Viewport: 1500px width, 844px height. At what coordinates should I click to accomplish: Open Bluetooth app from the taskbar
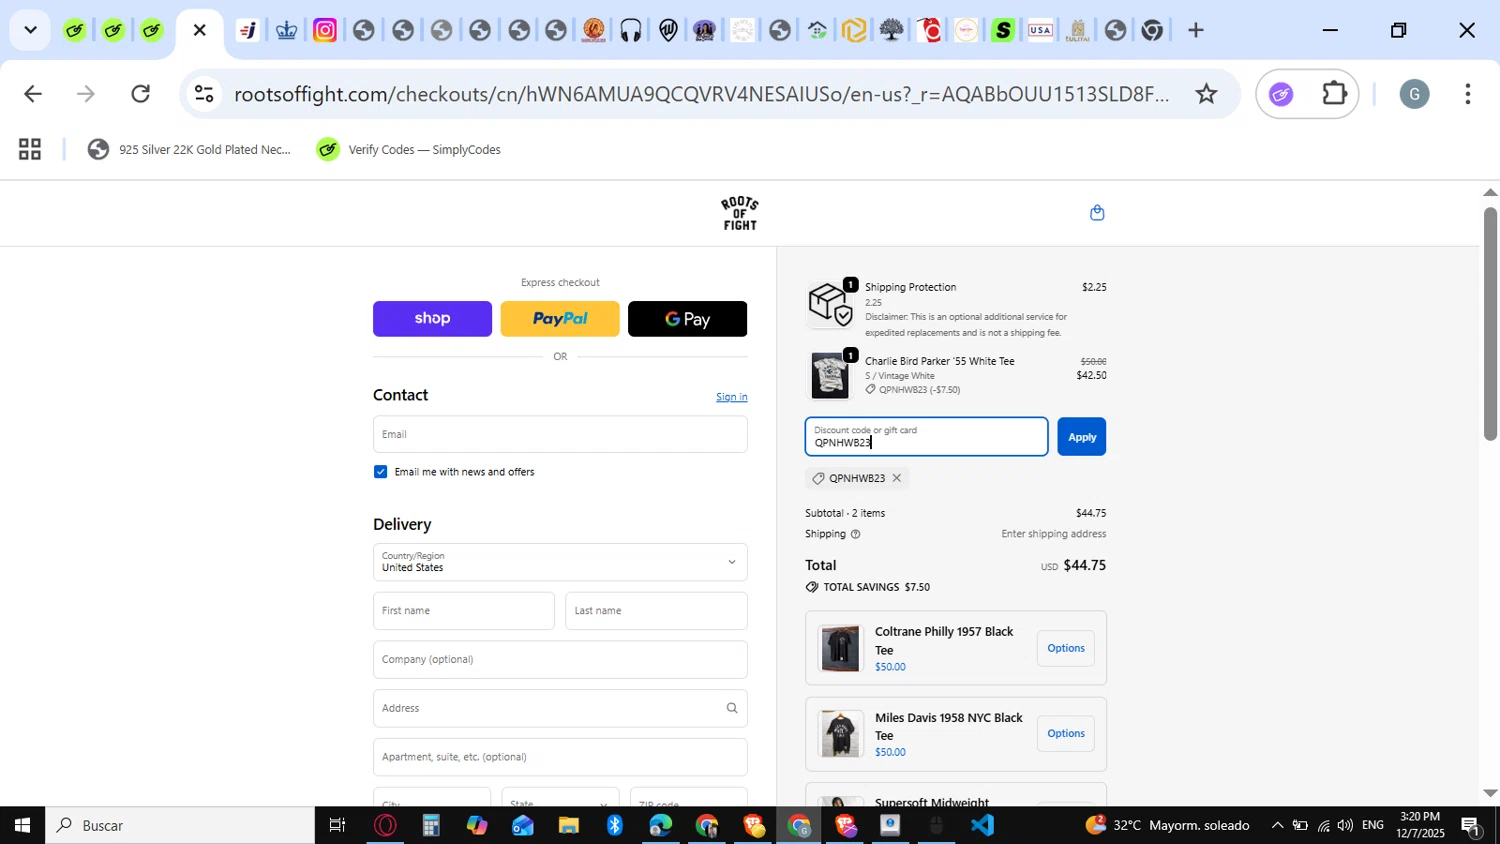(x=614, y=825)
